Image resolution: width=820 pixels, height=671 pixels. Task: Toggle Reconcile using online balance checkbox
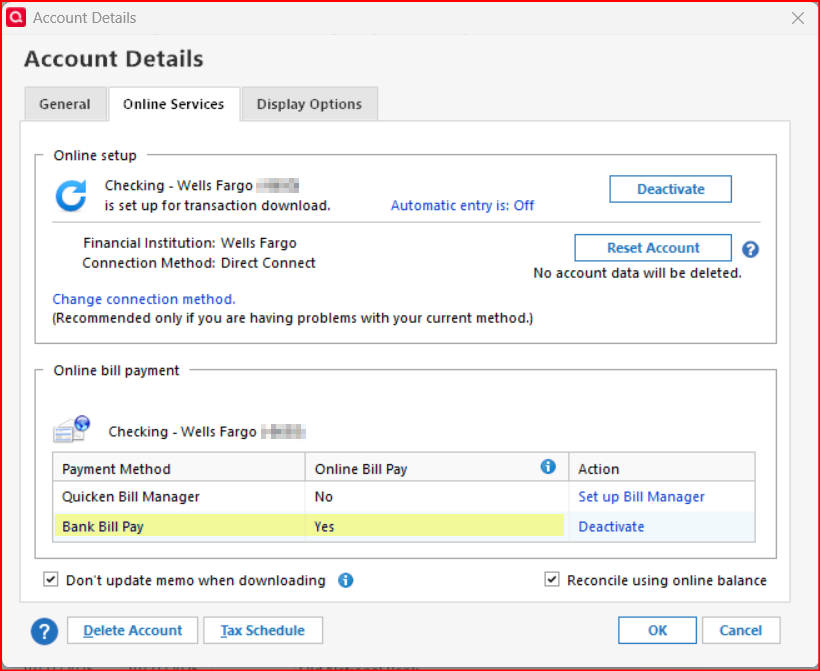[x=552, y=579]
